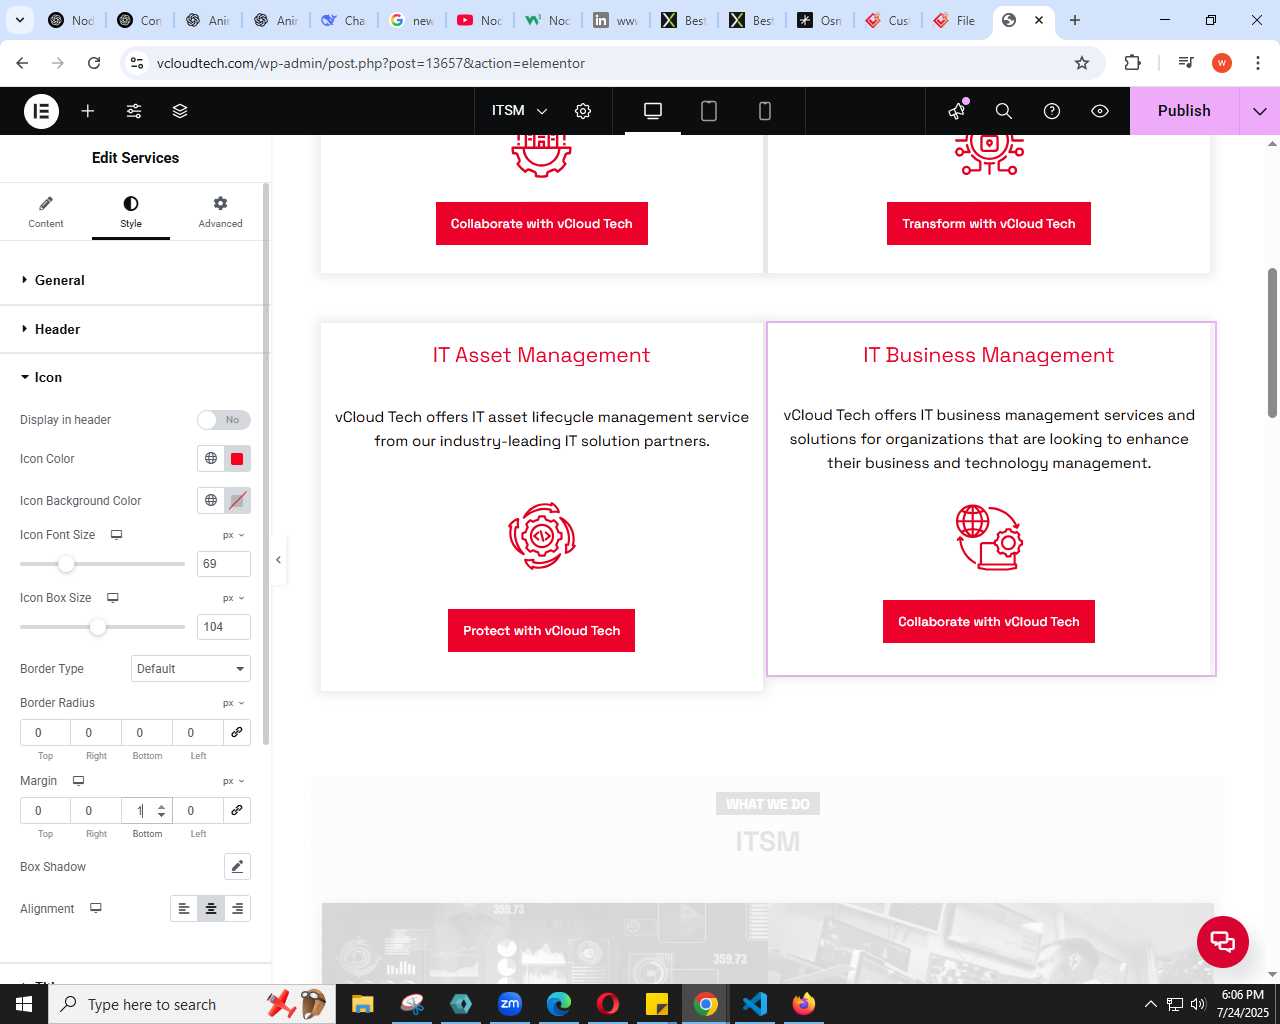Open new browser tab

pos(1075,20)
